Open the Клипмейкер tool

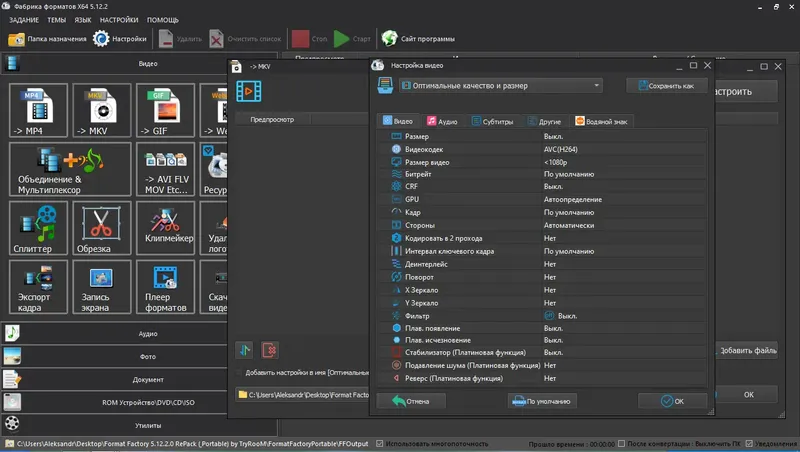click(165, 228)
